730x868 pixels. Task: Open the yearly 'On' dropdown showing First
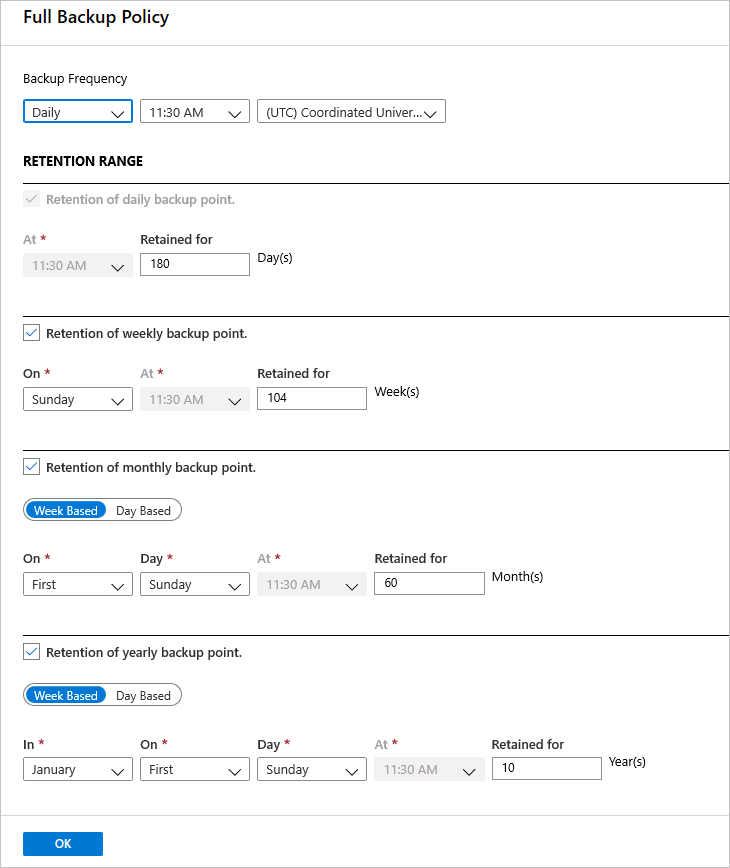coord(194,768)
